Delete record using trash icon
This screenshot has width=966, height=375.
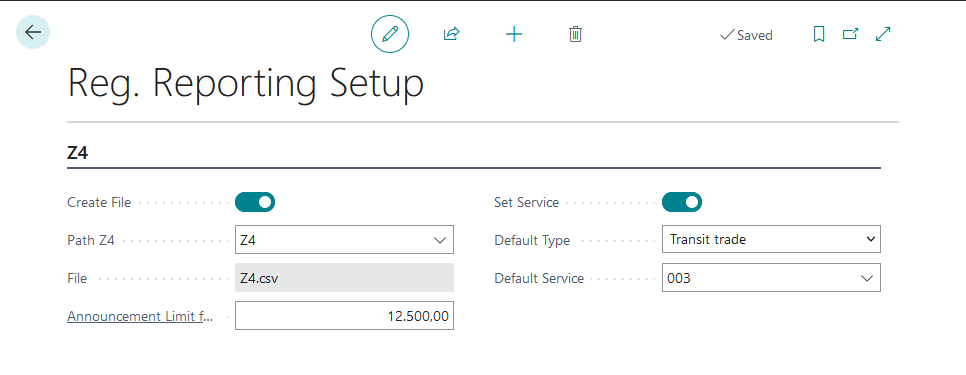coord(575,34)
